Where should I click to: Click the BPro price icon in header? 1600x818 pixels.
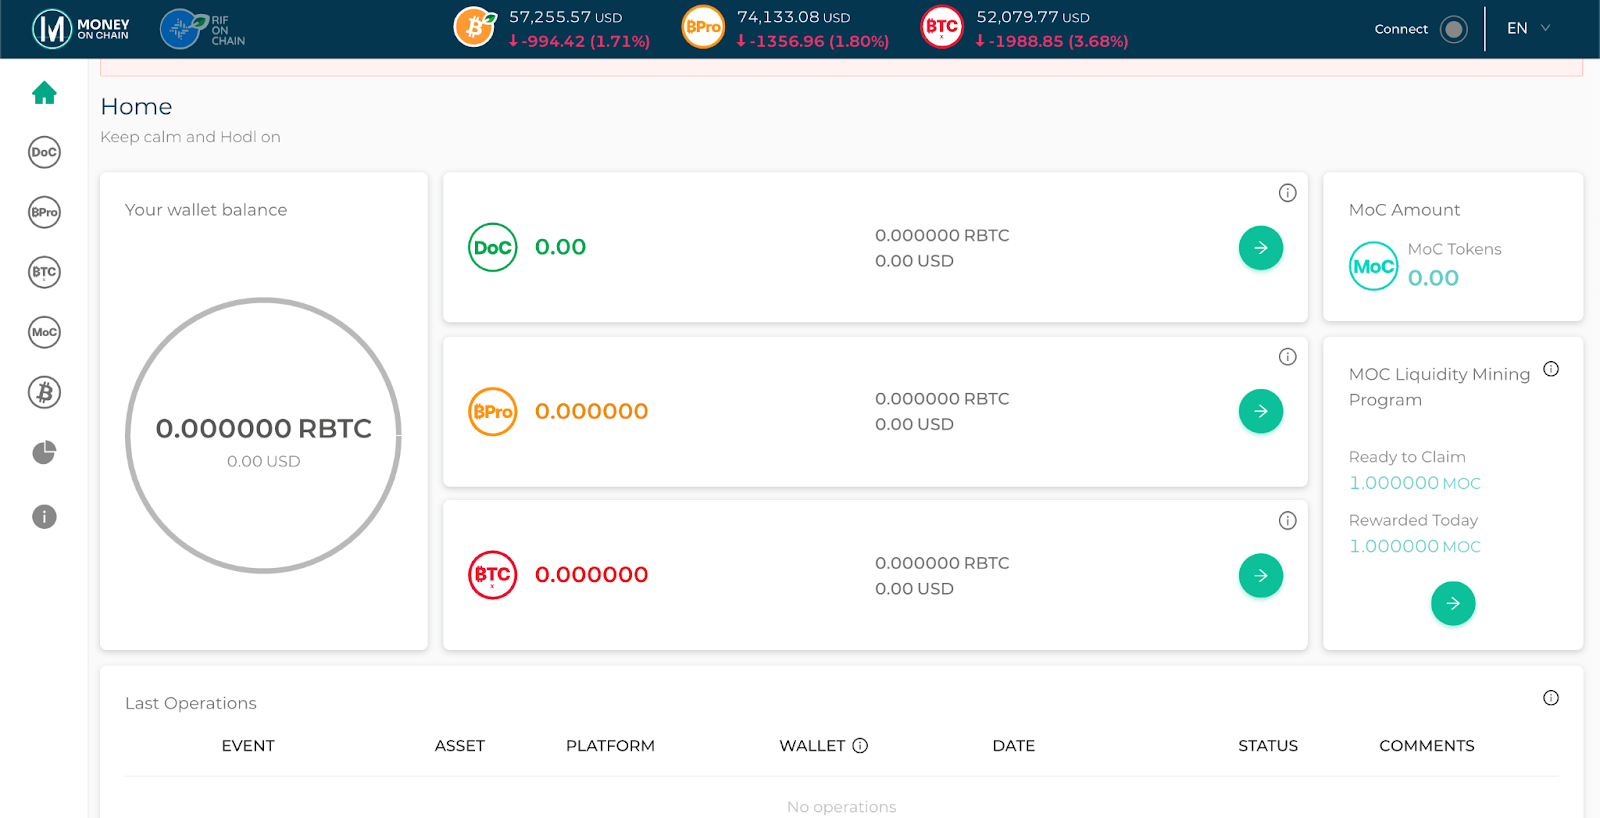[x=703, y=27]
